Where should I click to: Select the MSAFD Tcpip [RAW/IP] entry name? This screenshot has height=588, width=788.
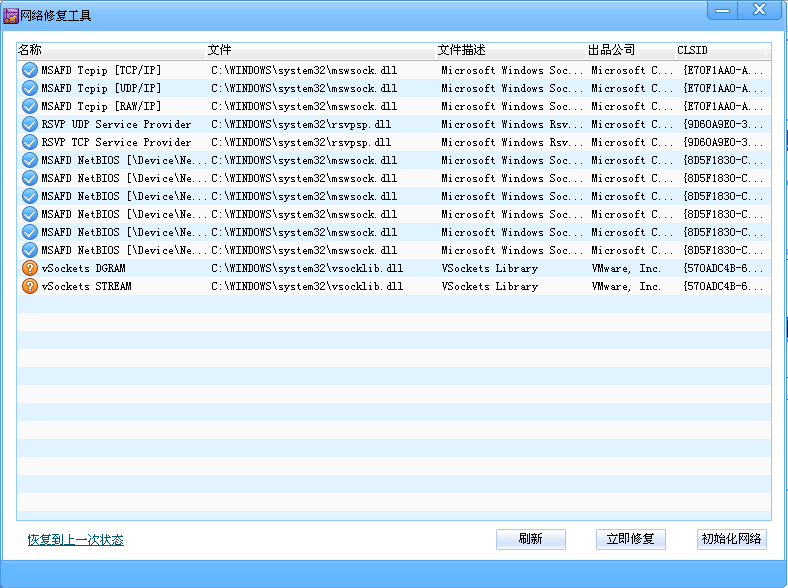pyautogui.click(x=102, y=107)
